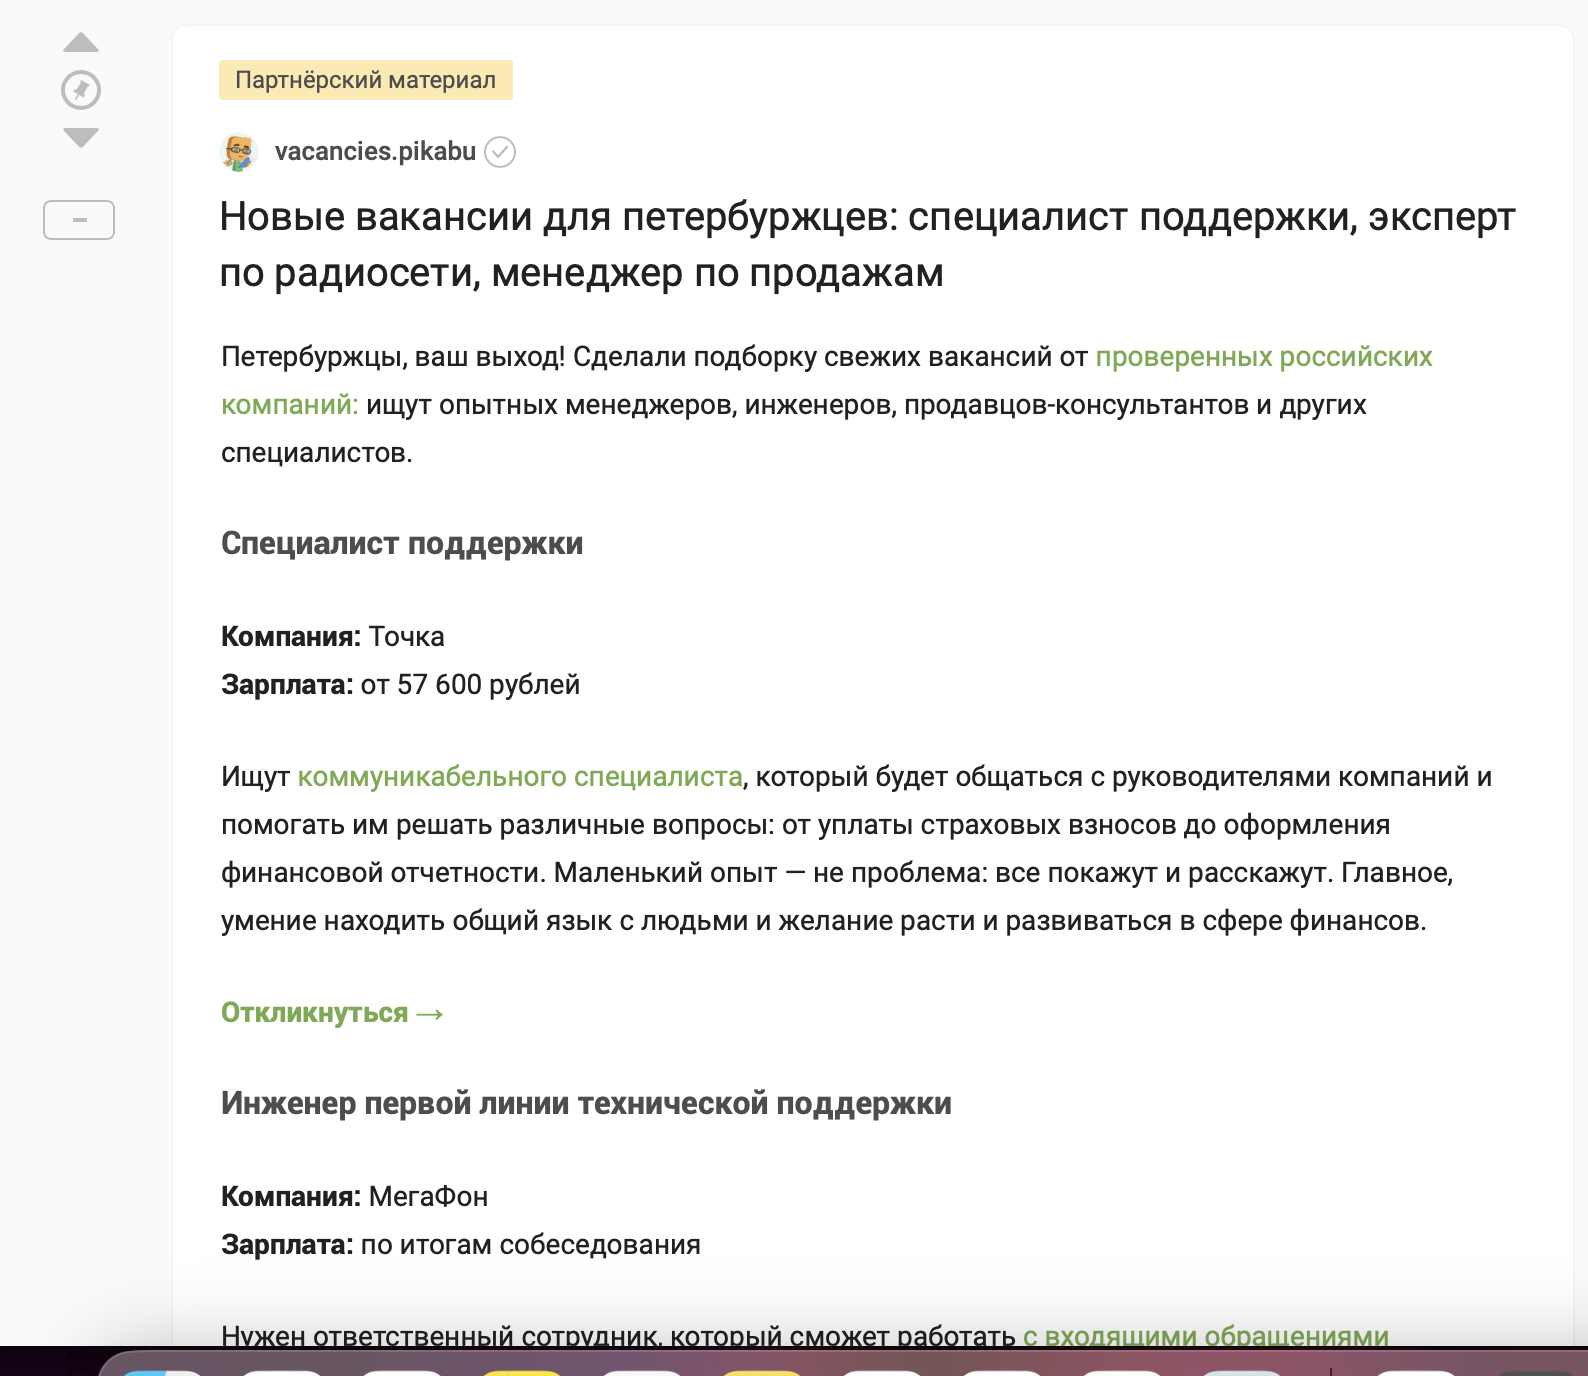Open the vacancies.pikabu profile link

(x=375, y=151)
